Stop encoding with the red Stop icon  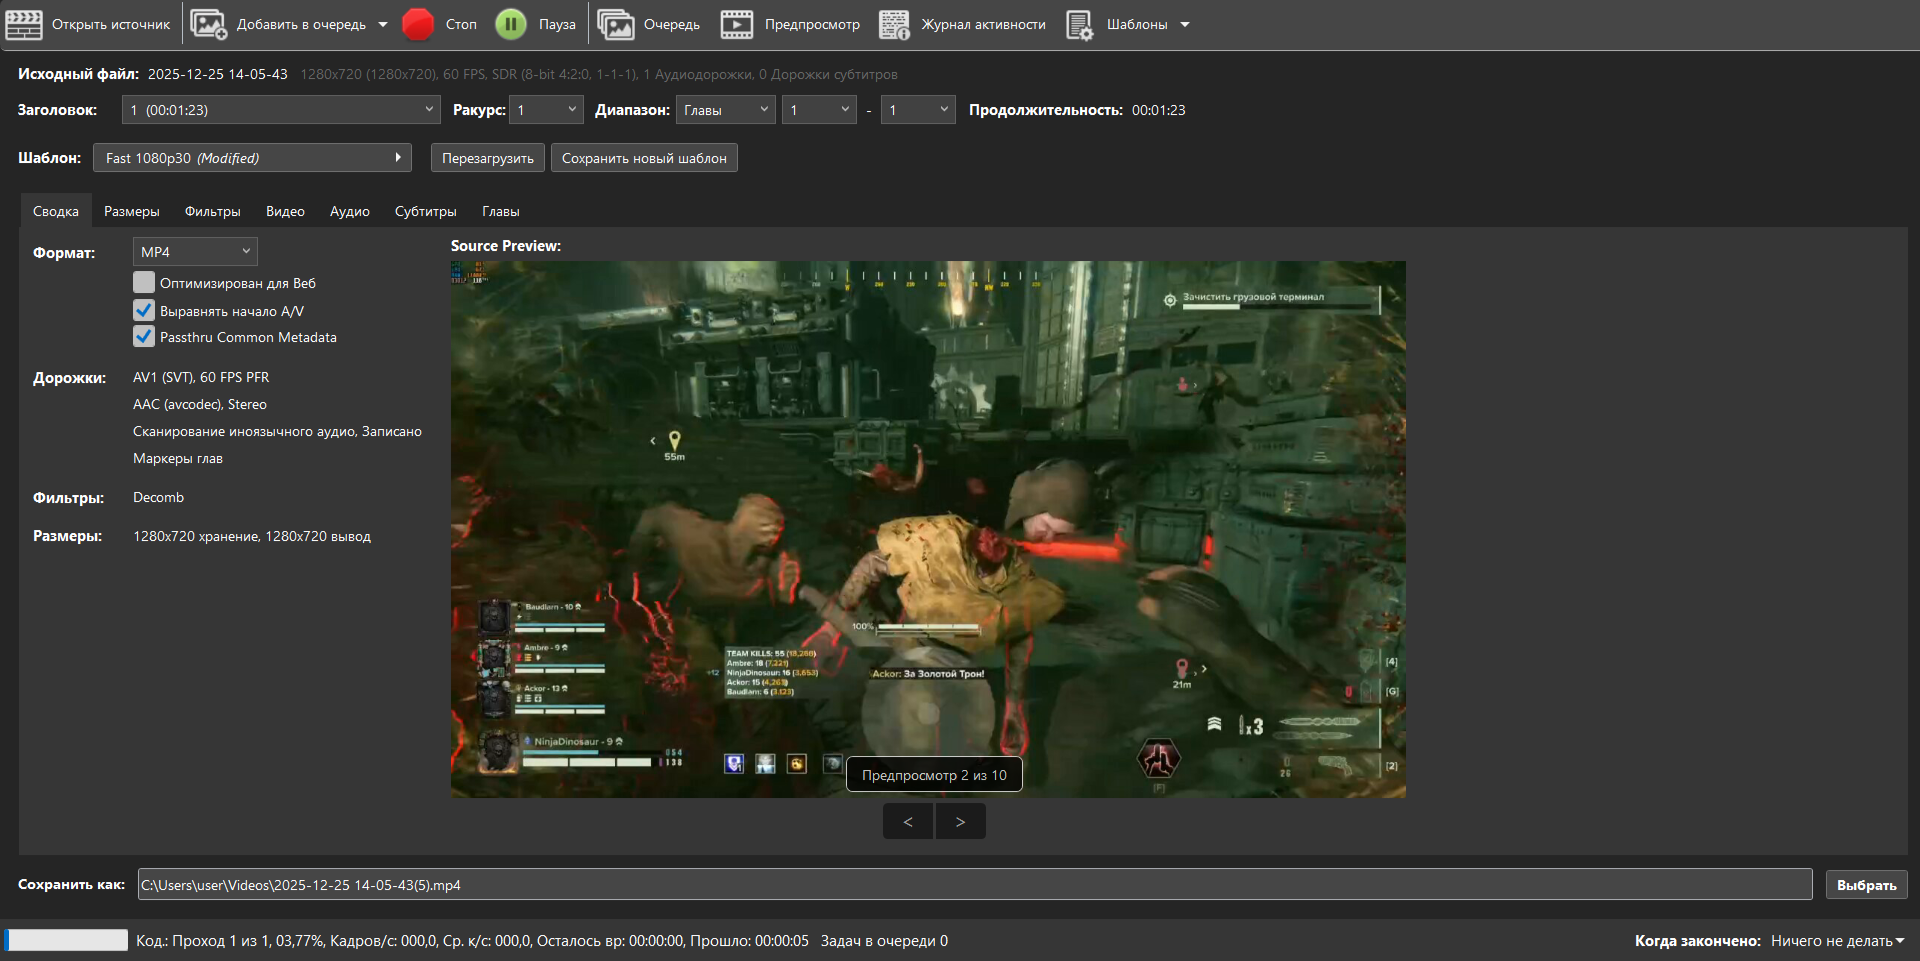coord(418,24)
